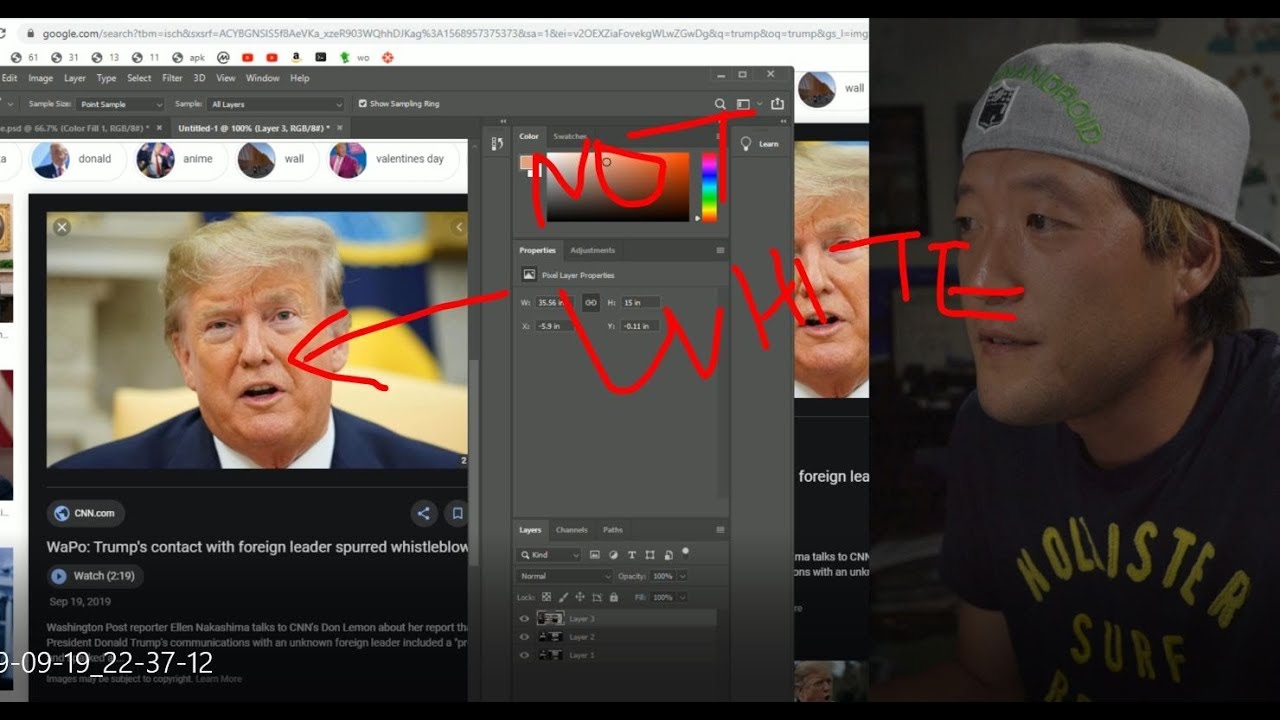Screen dimensions: 1280x720
Task: Filter layers by smart objects icon
Action: click(668, 555)
